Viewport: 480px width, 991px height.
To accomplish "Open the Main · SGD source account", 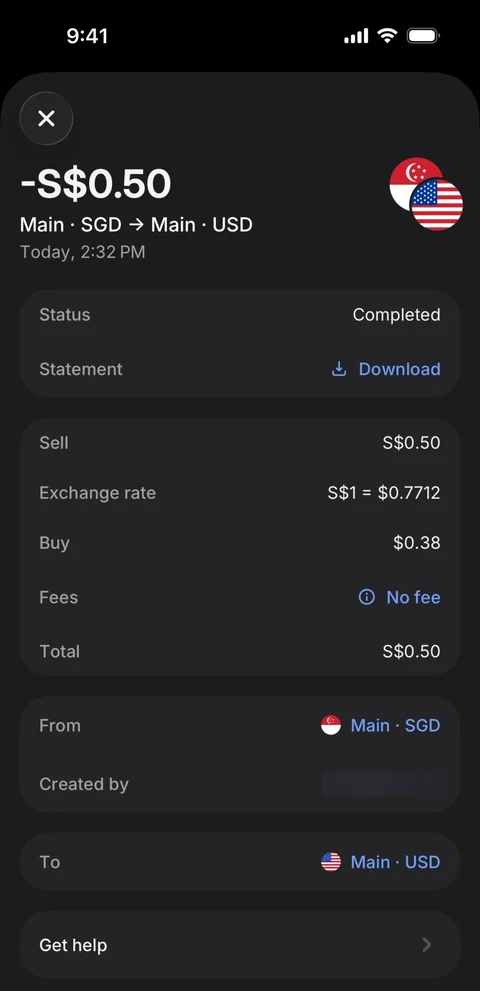I will point(395,726).
